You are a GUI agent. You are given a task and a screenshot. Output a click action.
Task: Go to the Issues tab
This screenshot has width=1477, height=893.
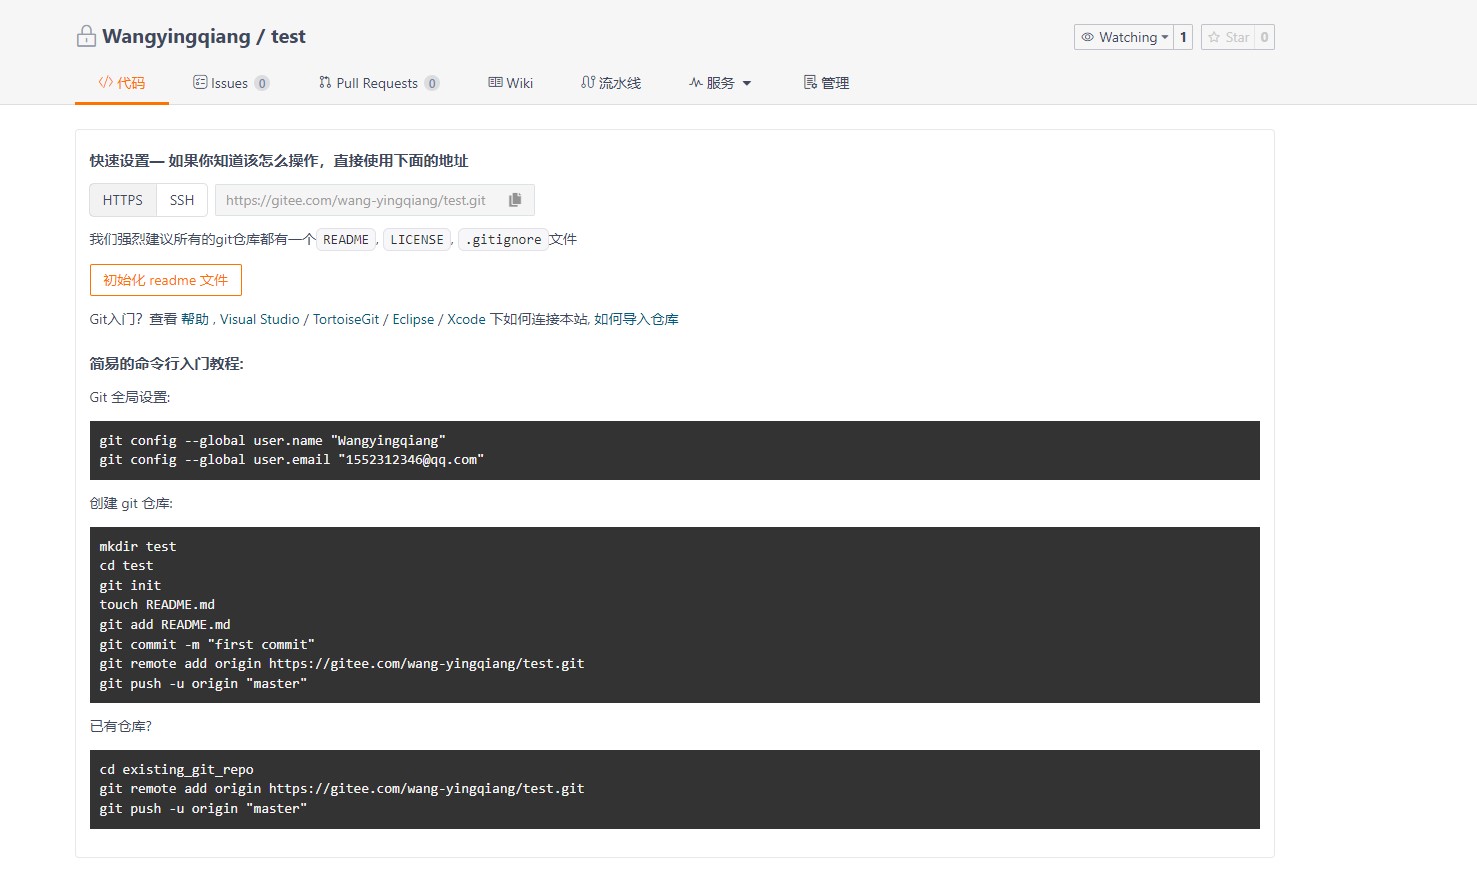pyautogui.click(x=229, y=83)
